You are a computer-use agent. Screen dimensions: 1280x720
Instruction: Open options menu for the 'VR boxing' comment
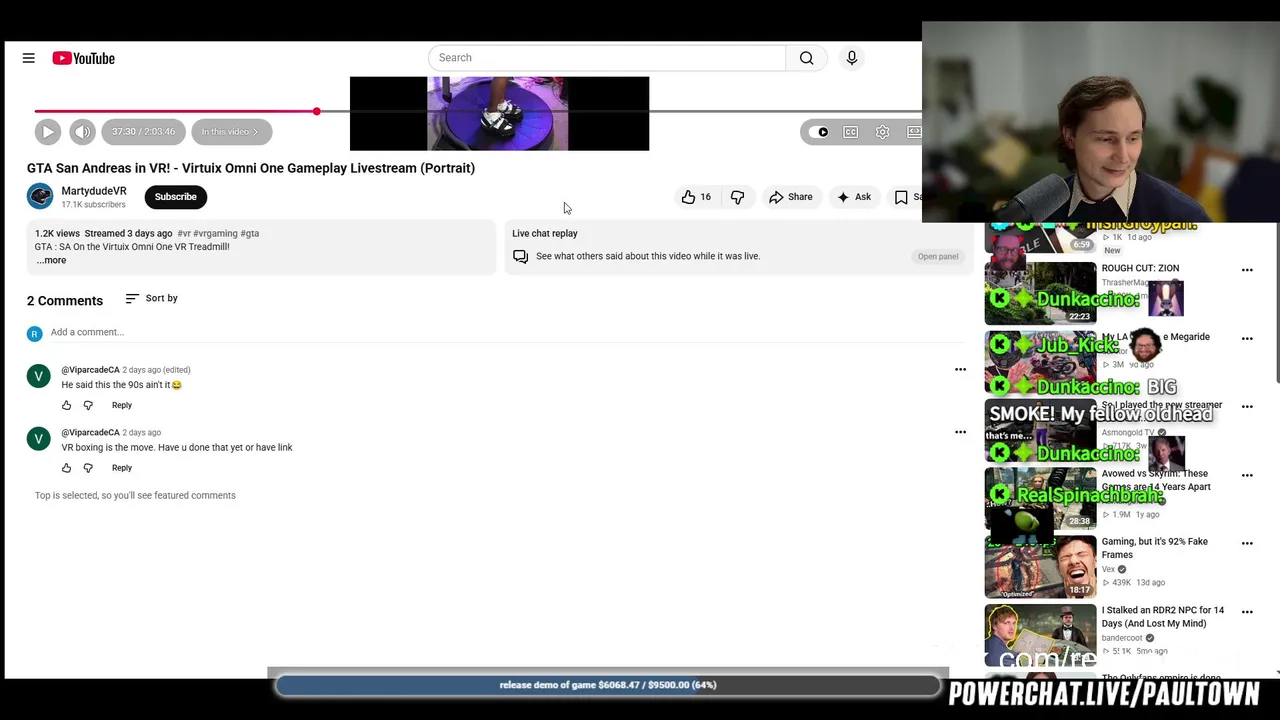960,432
